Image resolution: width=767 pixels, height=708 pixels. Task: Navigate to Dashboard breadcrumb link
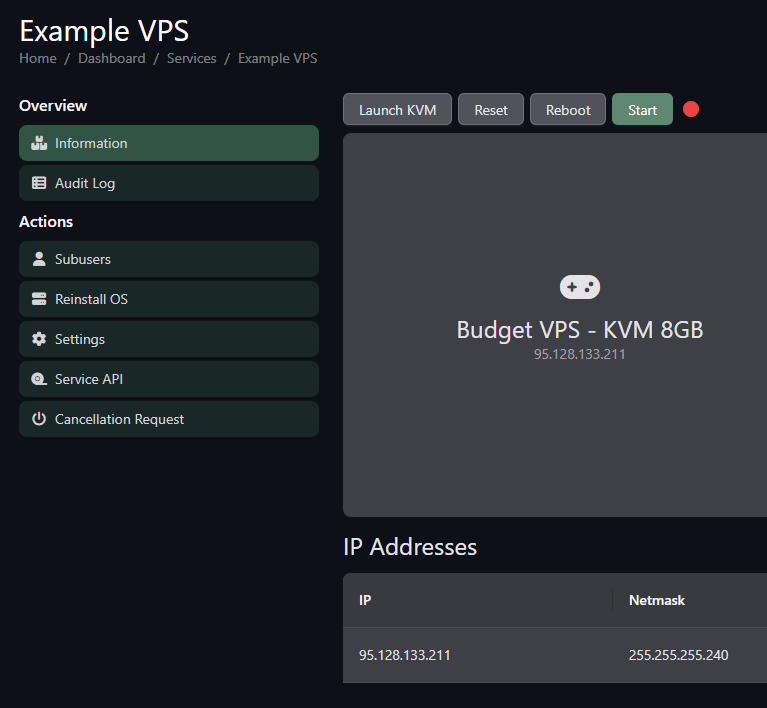pos(111,58)
